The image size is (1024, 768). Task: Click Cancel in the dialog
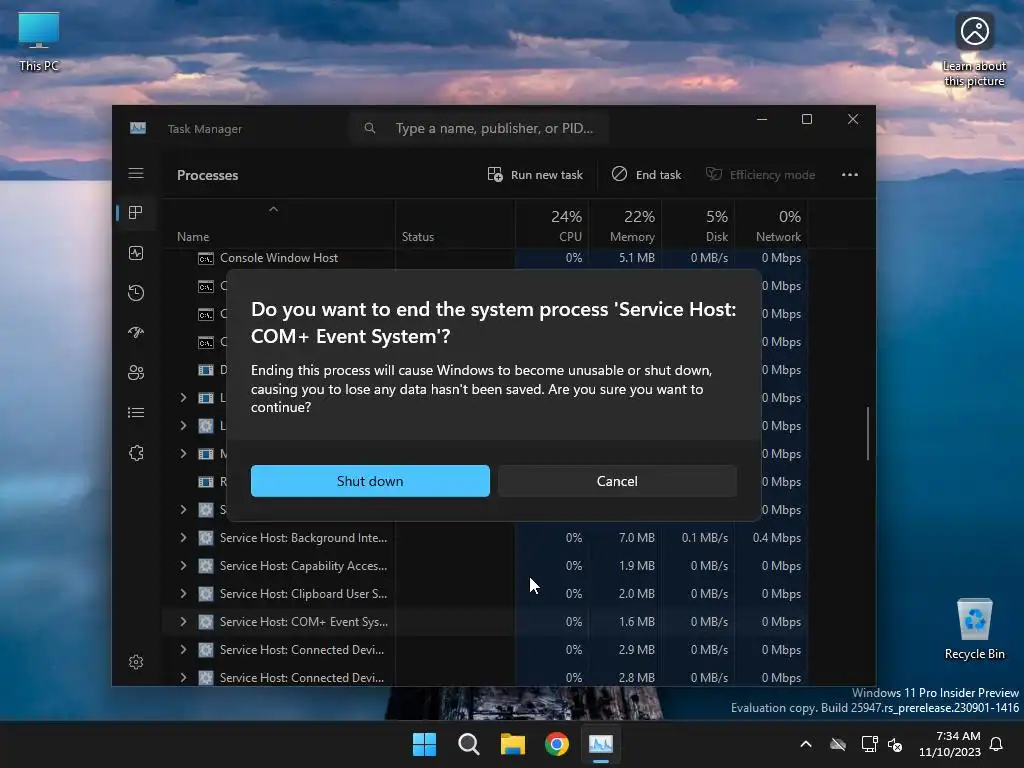[x=617, y=481]
